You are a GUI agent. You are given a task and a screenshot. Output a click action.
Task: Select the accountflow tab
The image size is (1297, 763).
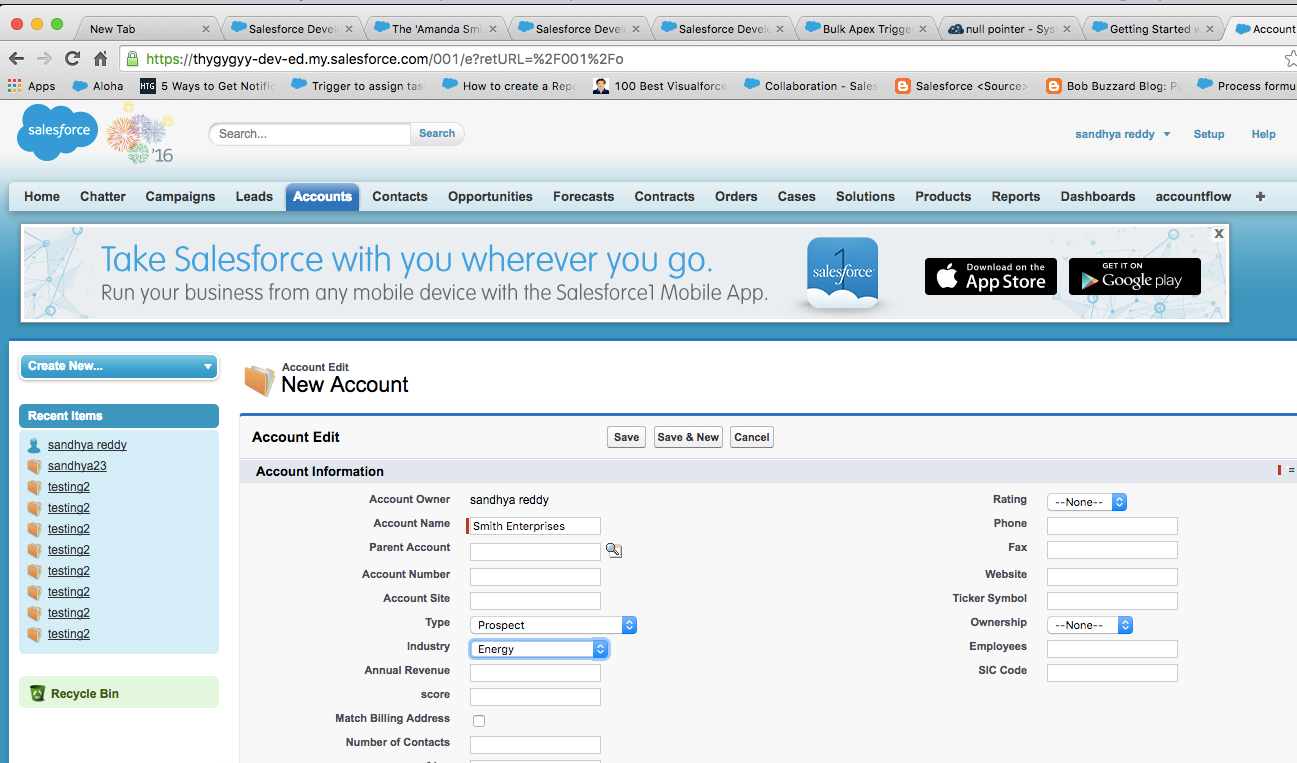(x=1193, y=197)
